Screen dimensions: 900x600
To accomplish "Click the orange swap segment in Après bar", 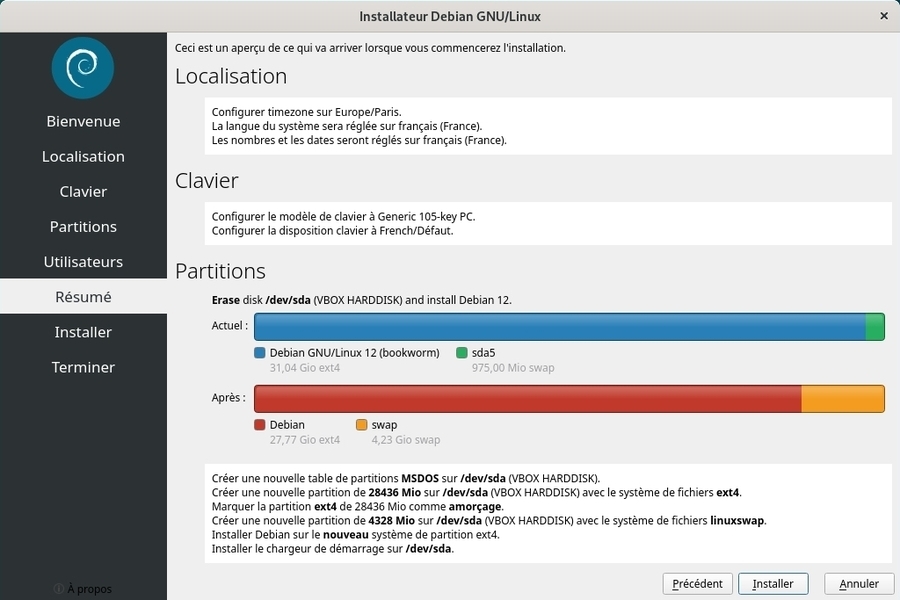I will (x=842, y=399).
